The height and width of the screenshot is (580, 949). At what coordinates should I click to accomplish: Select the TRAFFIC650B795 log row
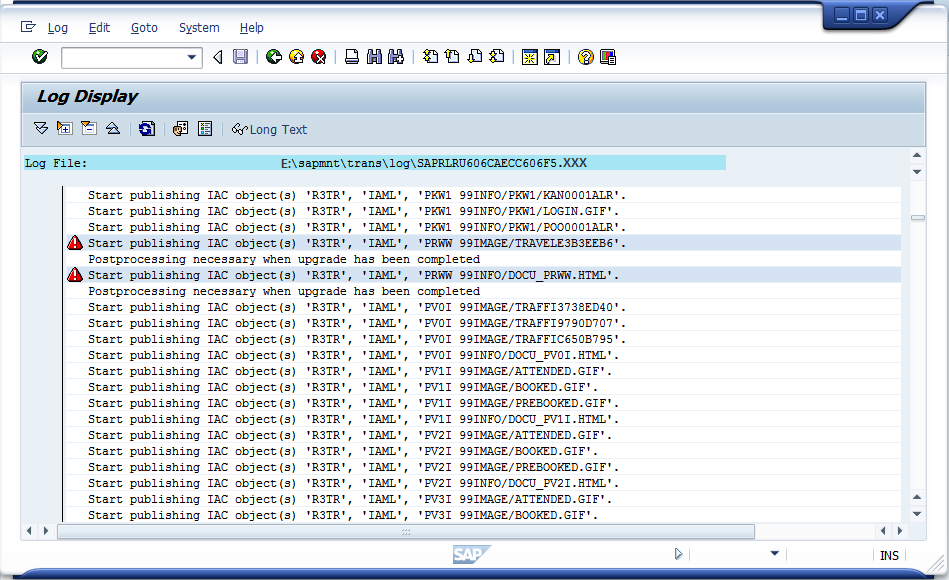[482, 339]
